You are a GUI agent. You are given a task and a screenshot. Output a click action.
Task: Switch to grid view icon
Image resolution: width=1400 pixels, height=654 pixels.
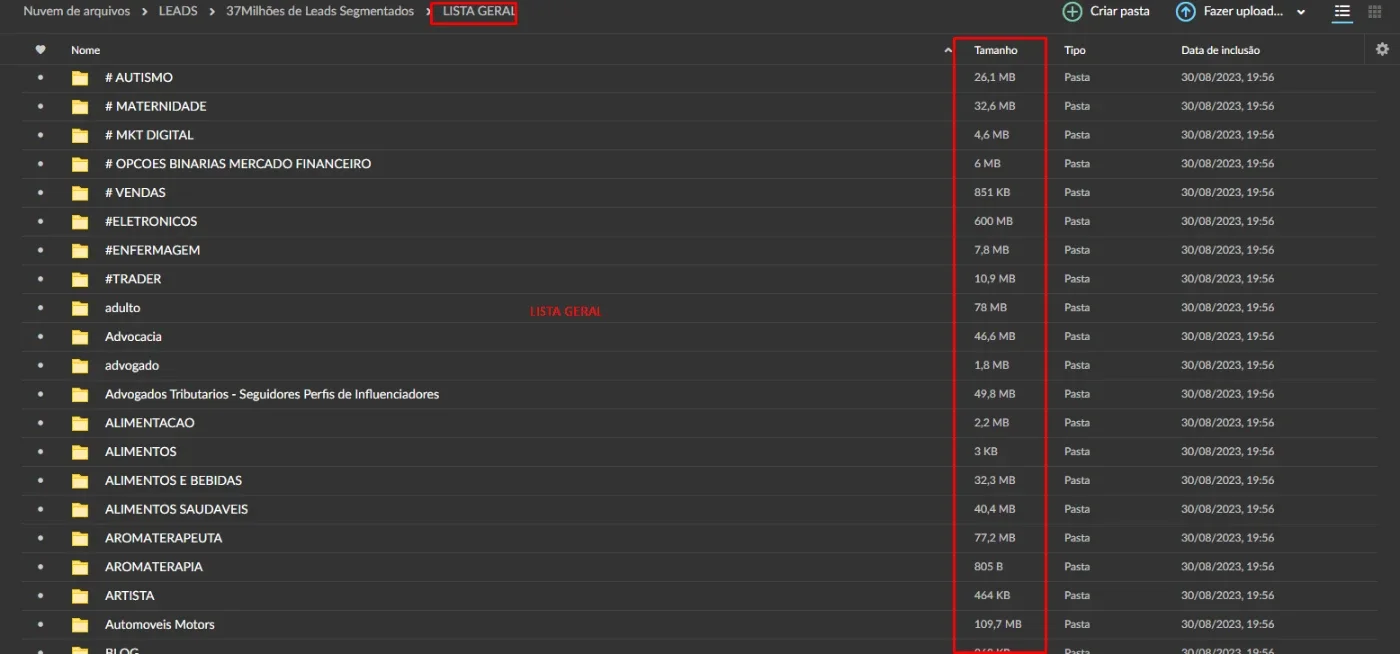tap(1374, 12)
